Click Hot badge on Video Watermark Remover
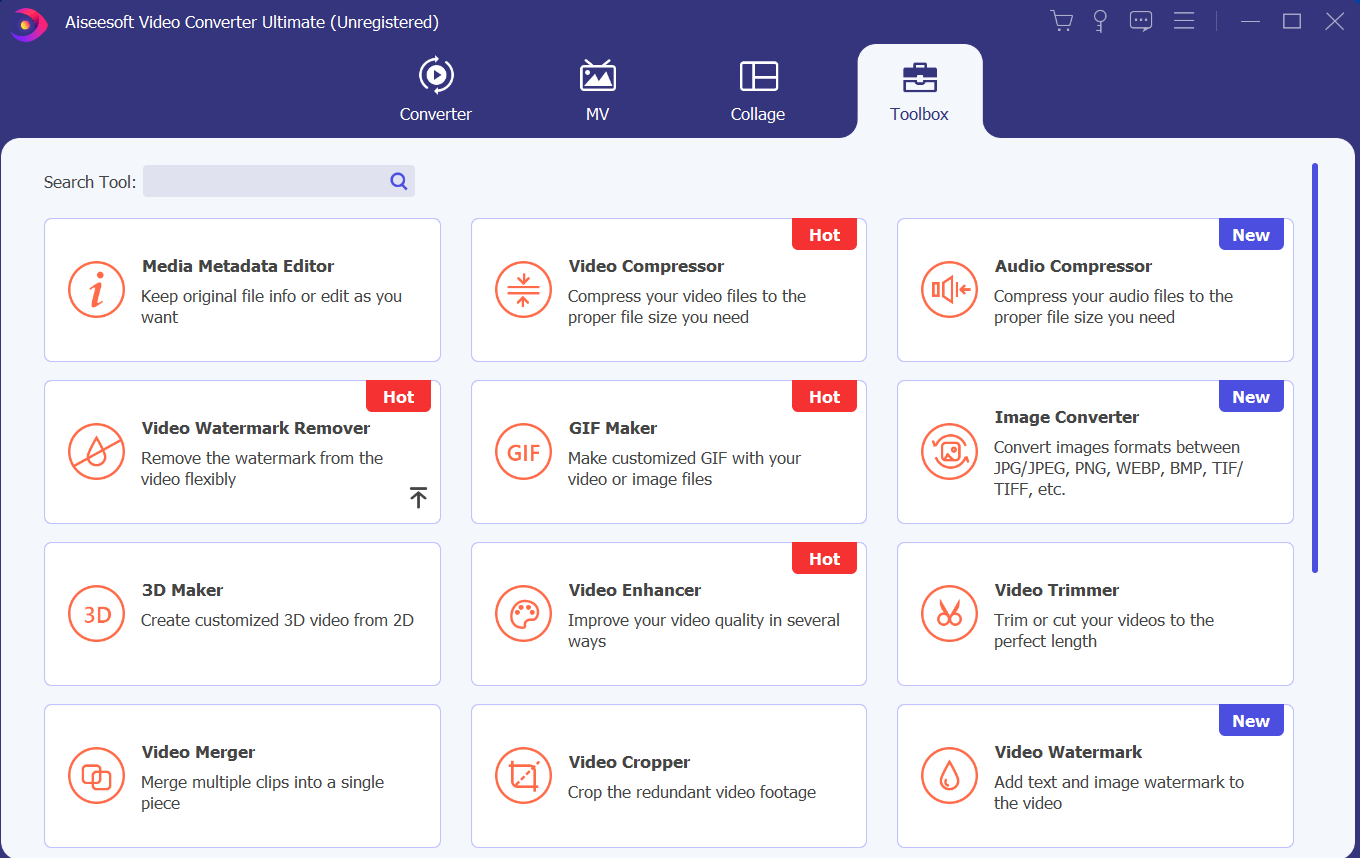Viewport: 1360px width, 858px height. [x=398, y=397]
